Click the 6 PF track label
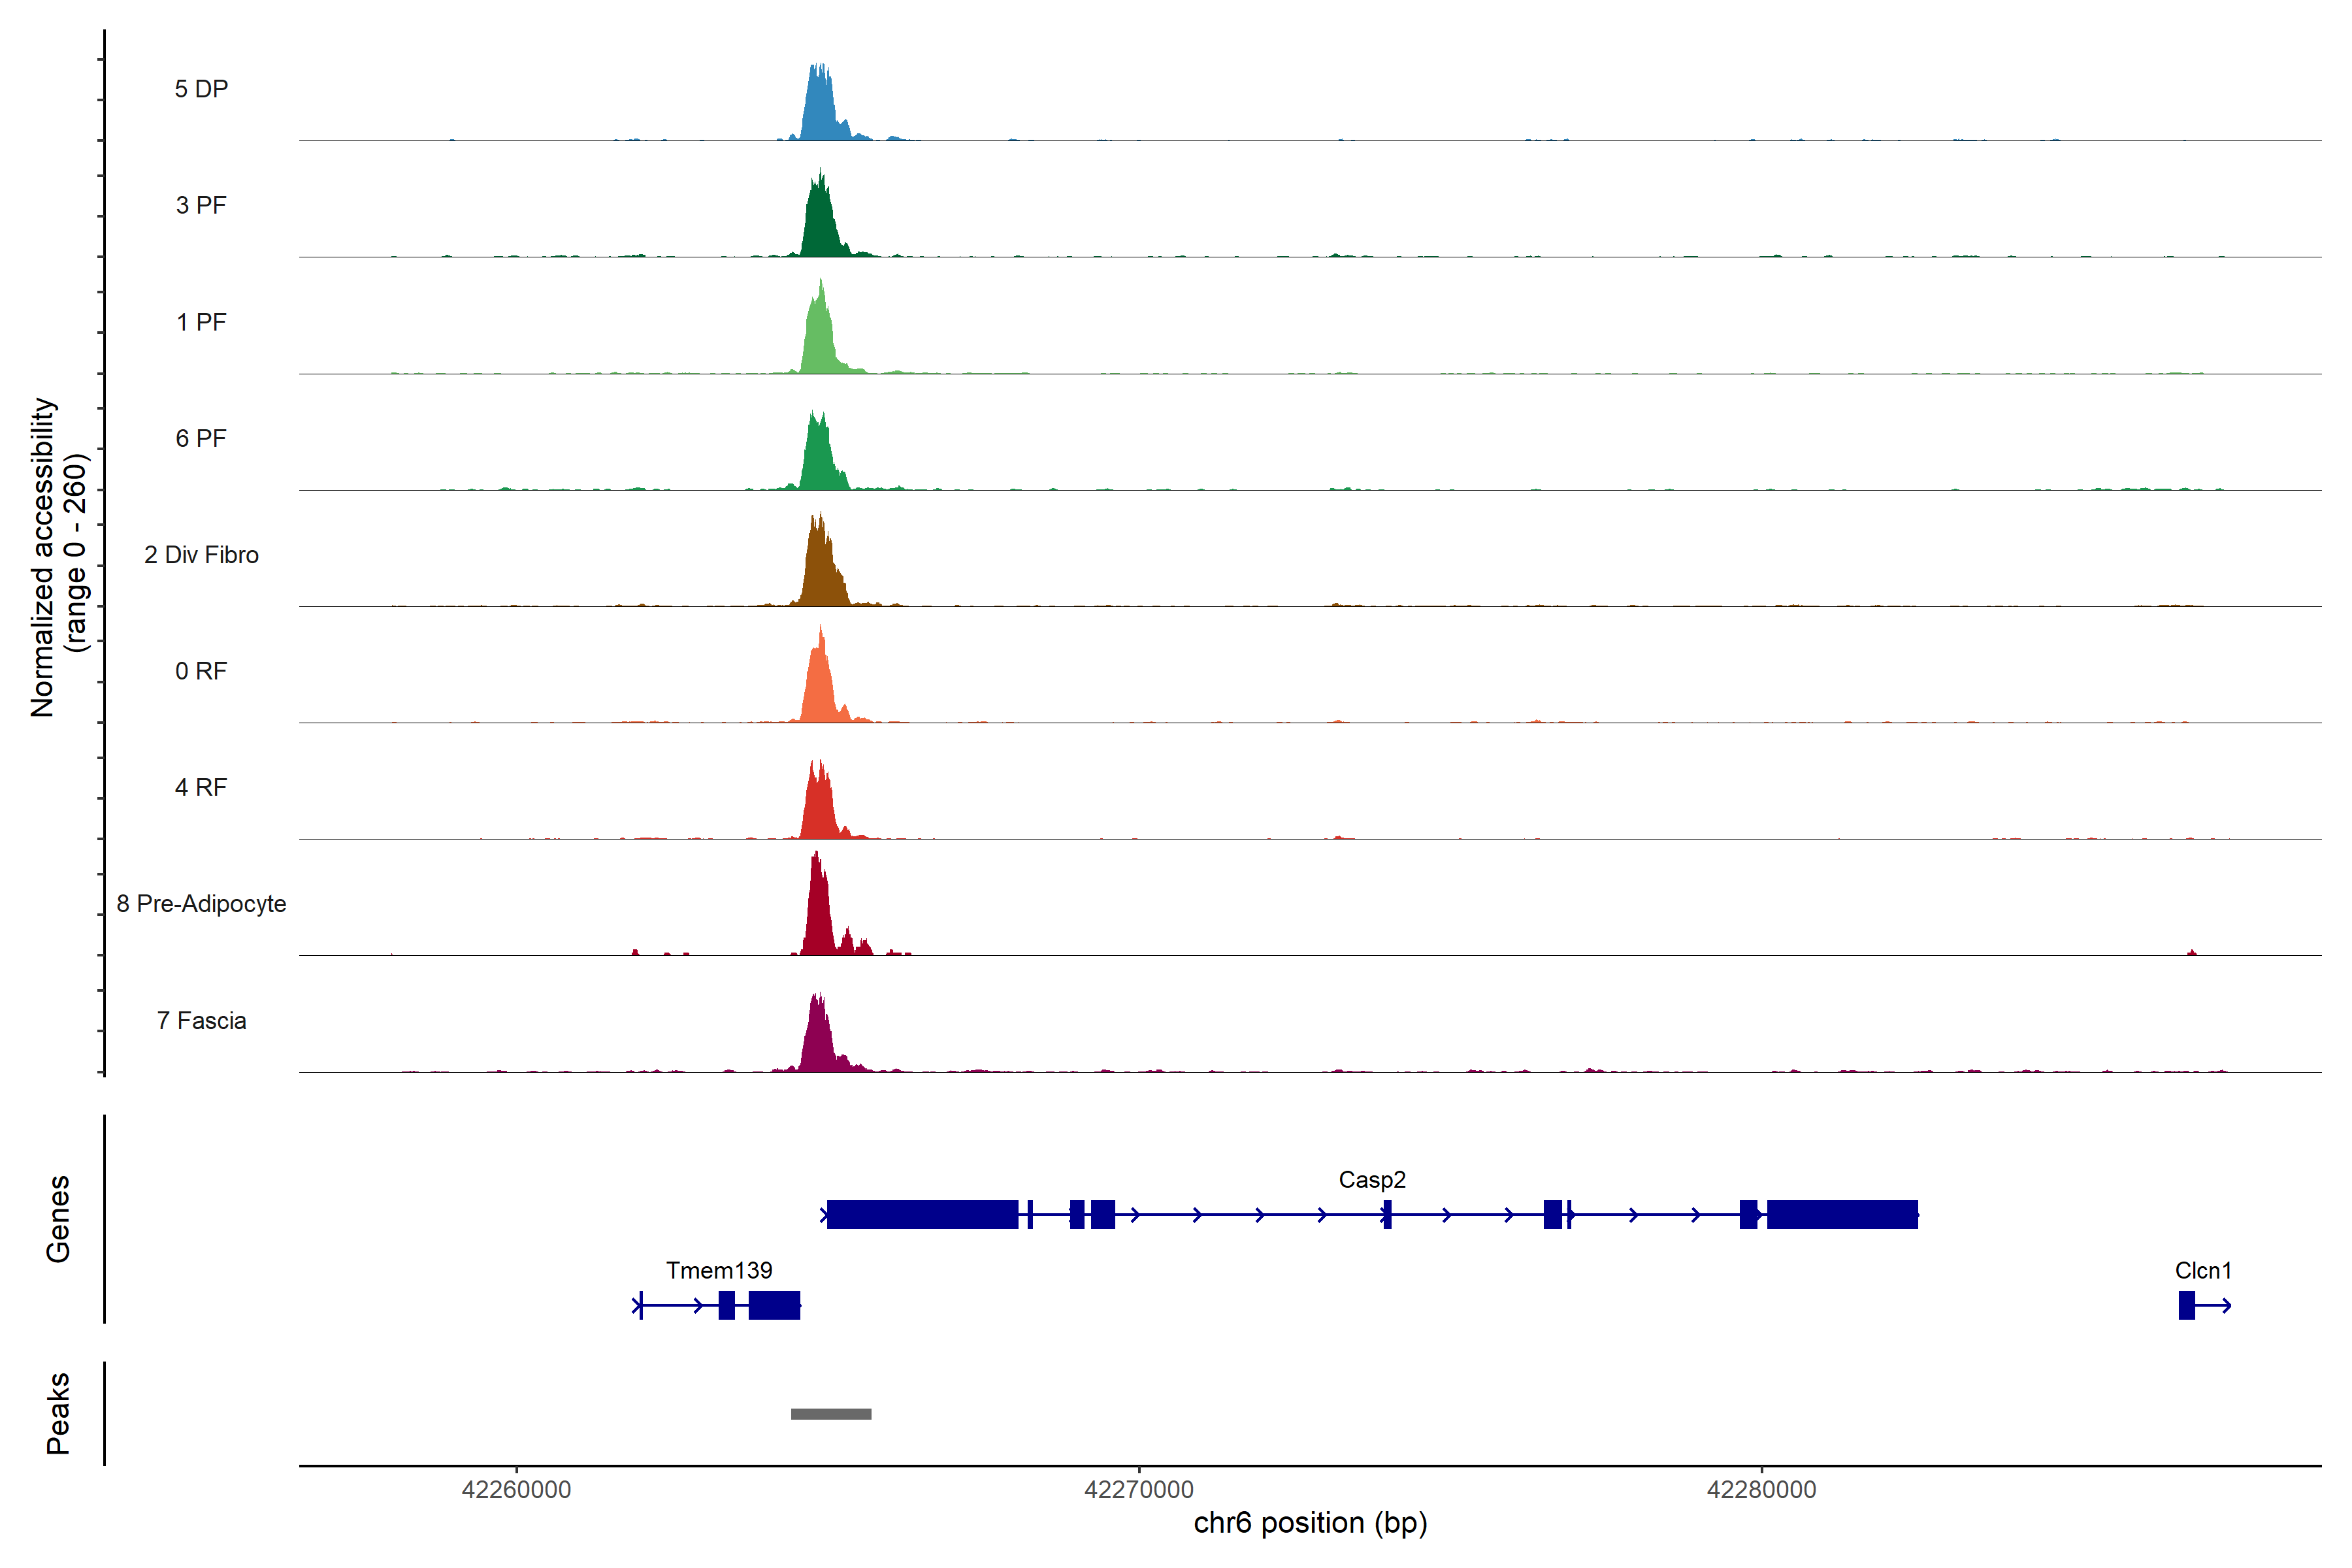Screen dimensions: 2352x1568 click(201, 439)
